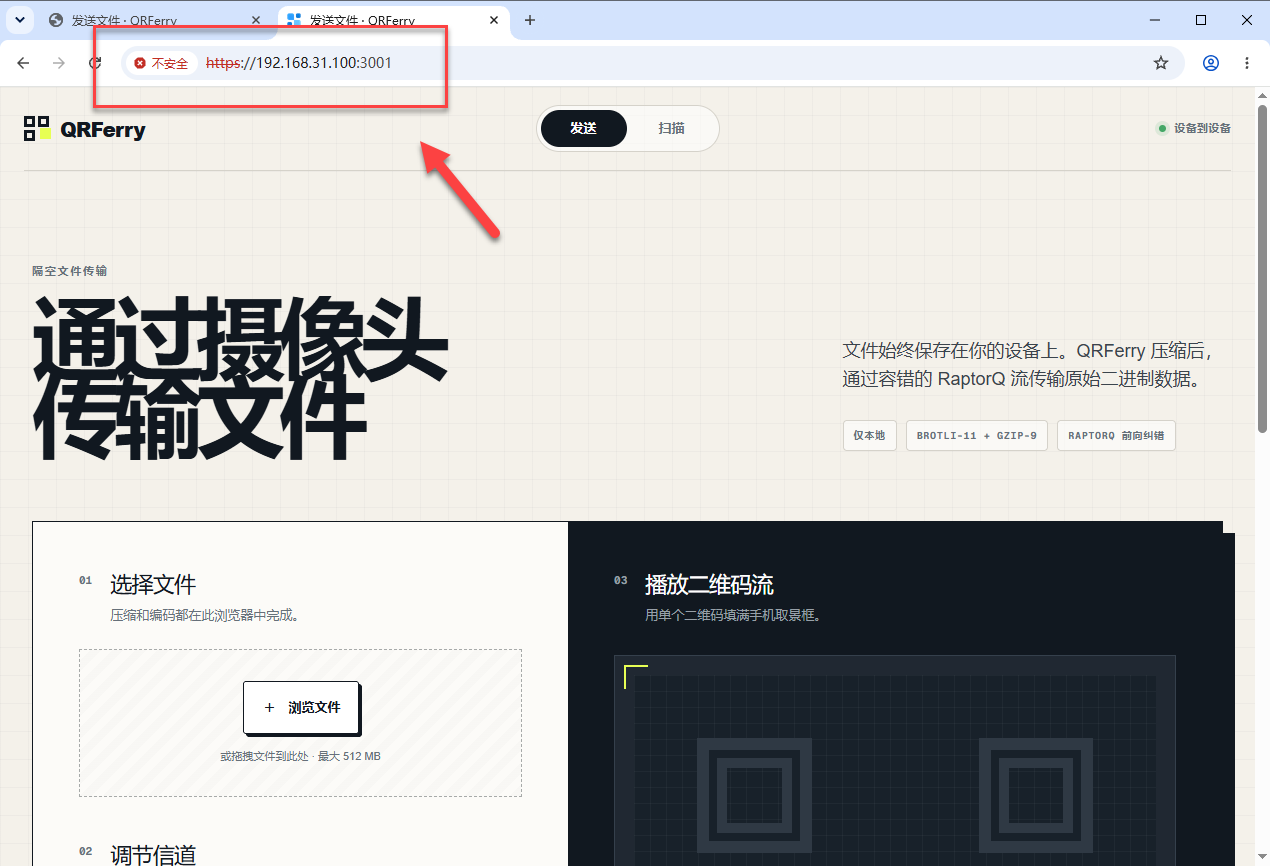Click the QR code preview area
1270x866 pixels.
point(895,761)
